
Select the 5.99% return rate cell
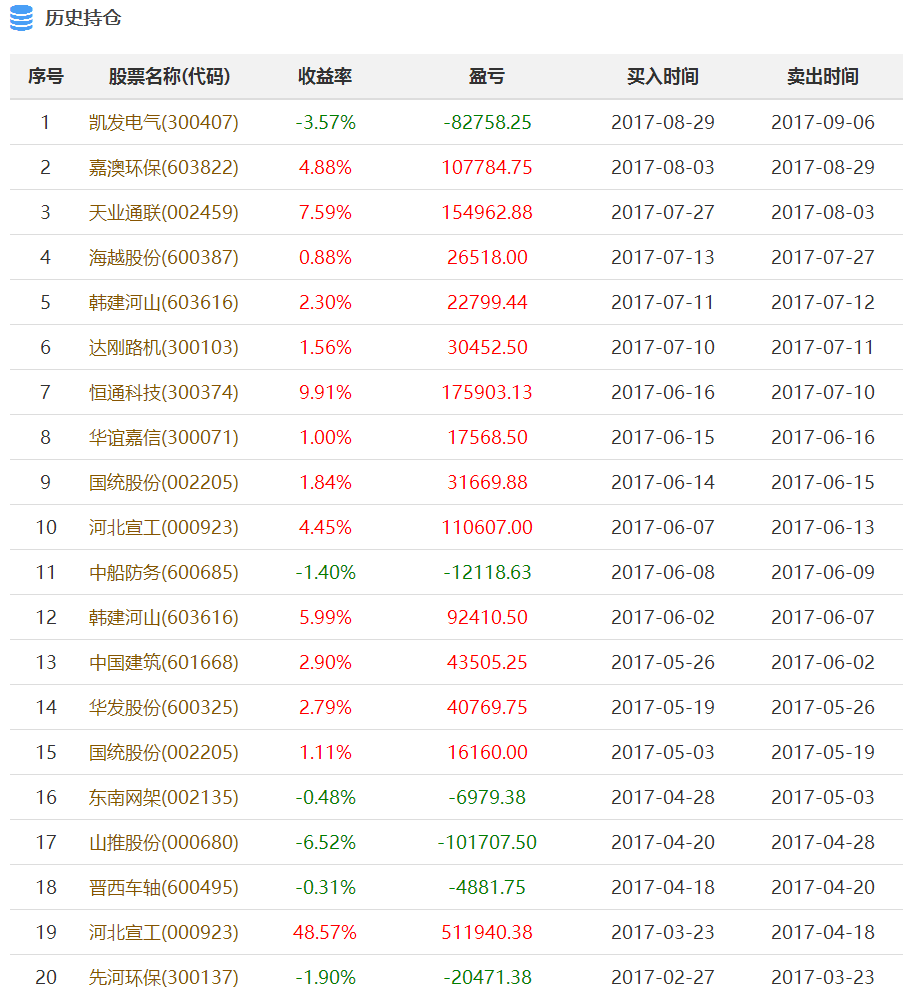[325, 617]
